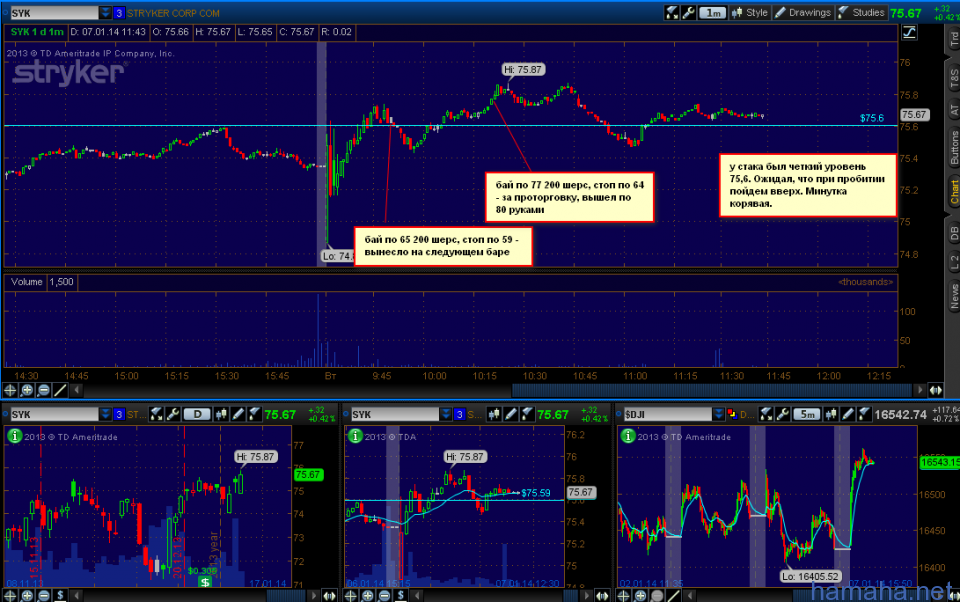This screenshot has width=960, height=602.
Task: Open symbol dropdown arrow on $DJI chart
Action: coord(719,415)
